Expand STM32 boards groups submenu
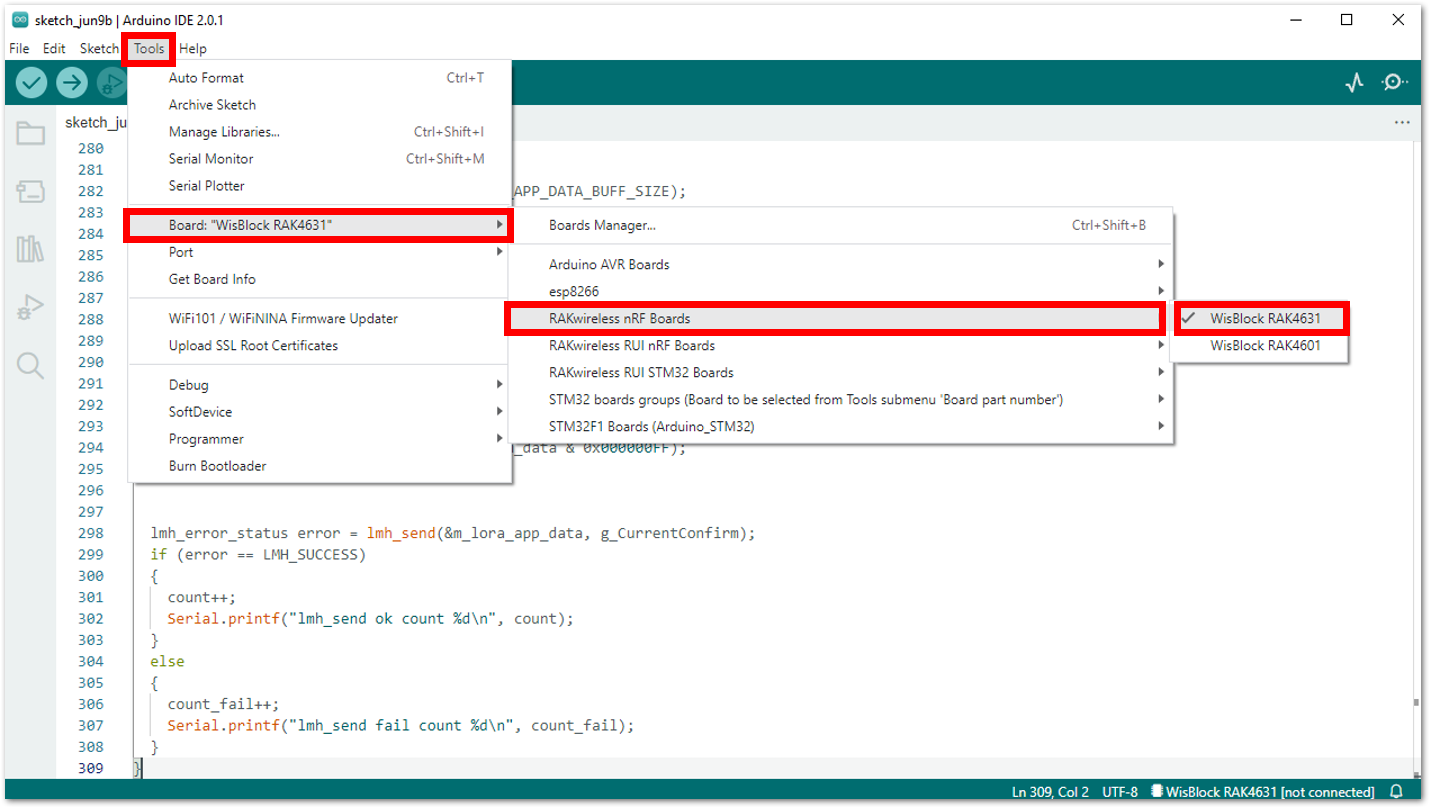 [x=841, y=400]
